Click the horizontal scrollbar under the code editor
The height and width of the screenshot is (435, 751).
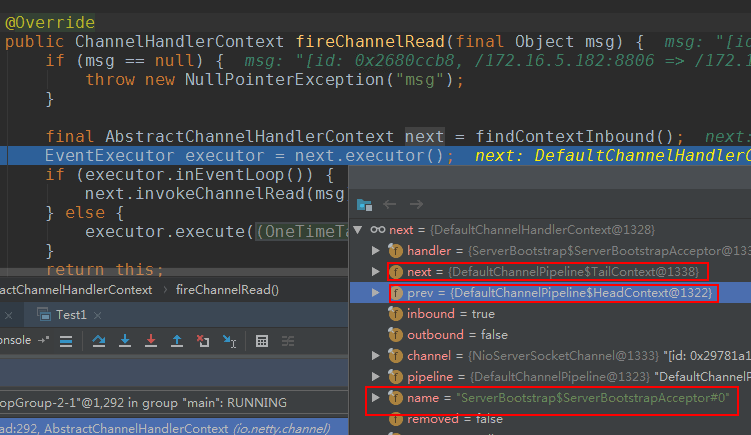pos(174,272)
